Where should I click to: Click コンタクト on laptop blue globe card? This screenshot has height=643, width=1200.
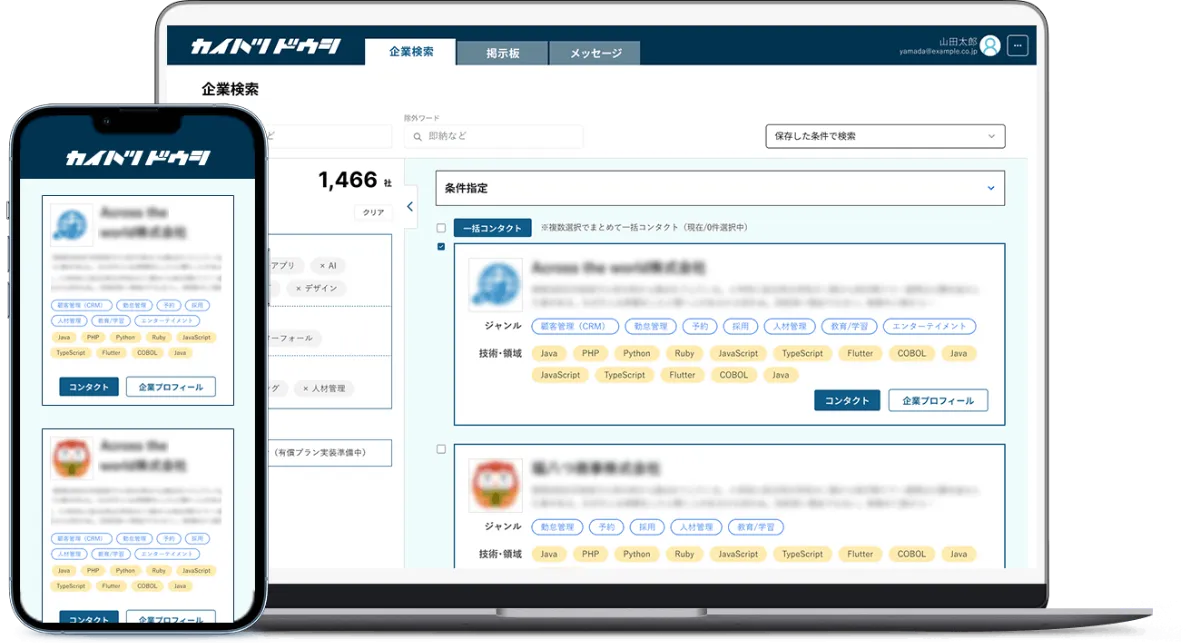pos(847,400)
